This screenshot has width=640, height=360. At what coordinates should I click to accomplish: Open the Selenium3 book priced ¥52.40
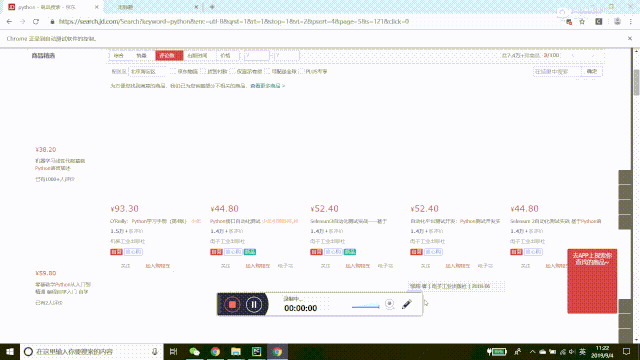point(349,221)
